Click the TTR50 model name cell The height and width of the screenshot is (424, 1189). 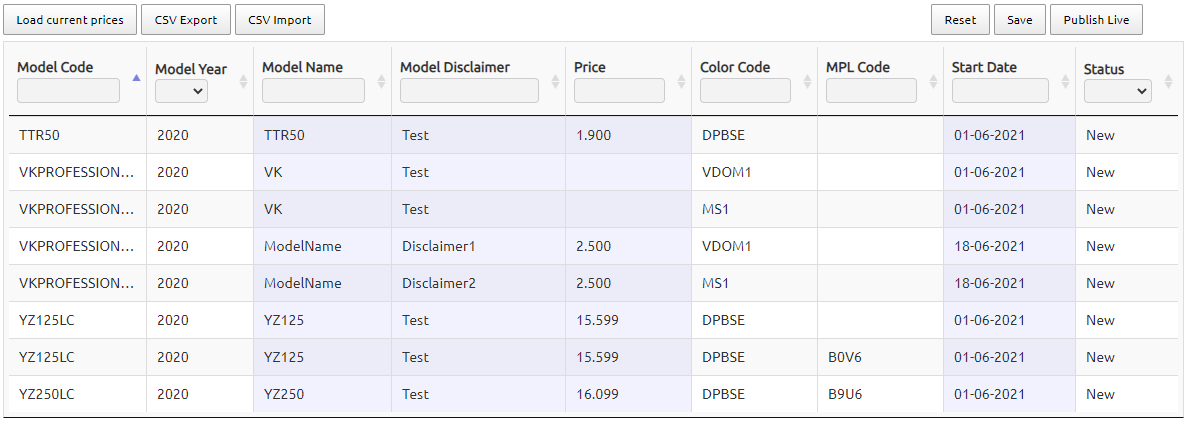pos(323,136)
